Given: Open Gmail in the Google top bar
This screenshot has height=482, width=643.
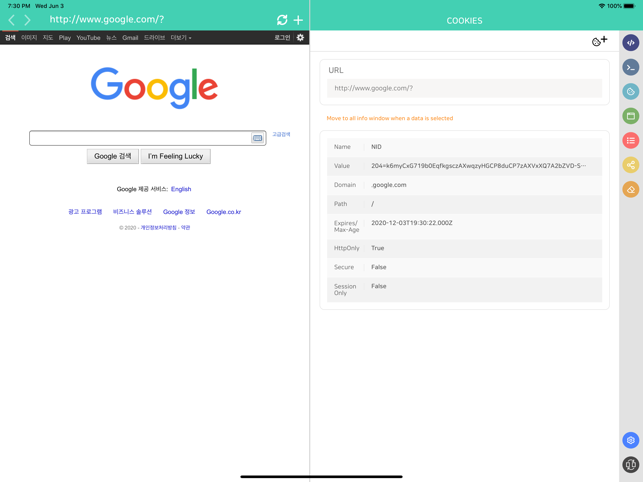Looking at the screenshot, I should click(x=130, y=38).
